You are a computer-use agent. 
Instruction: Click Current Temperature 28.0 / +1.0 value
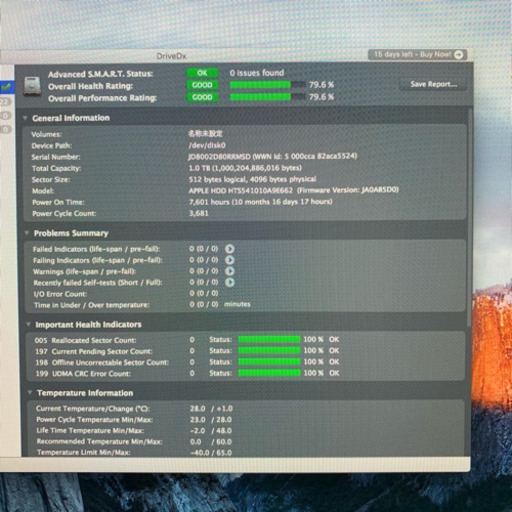click(211, 408)
